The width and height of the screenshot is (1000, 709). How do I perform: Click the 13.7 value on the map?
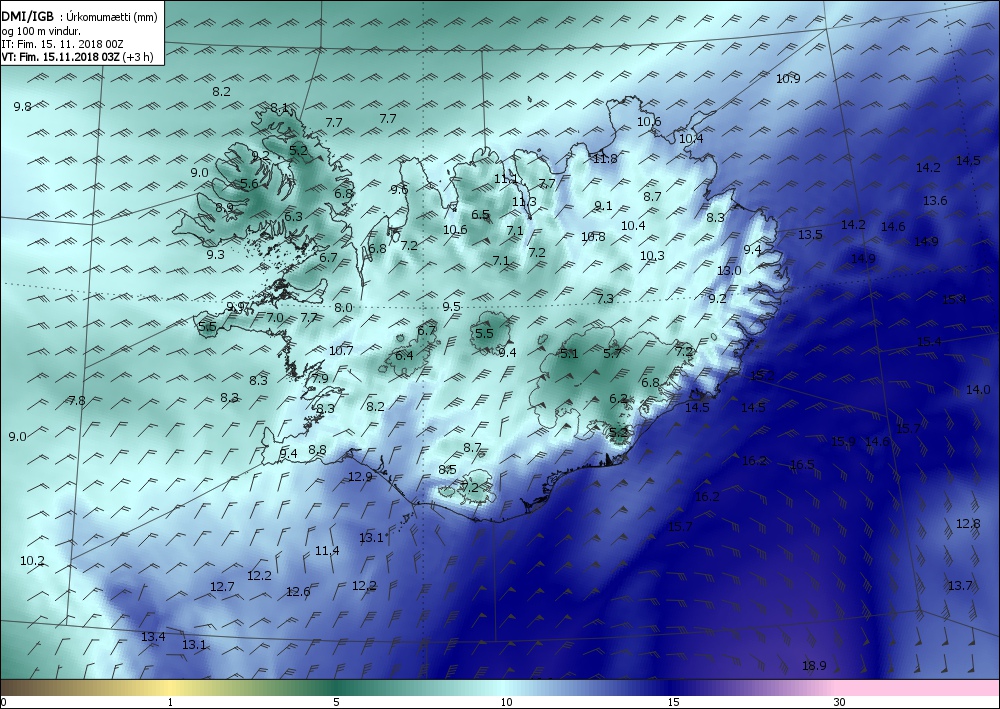(960, 585)
